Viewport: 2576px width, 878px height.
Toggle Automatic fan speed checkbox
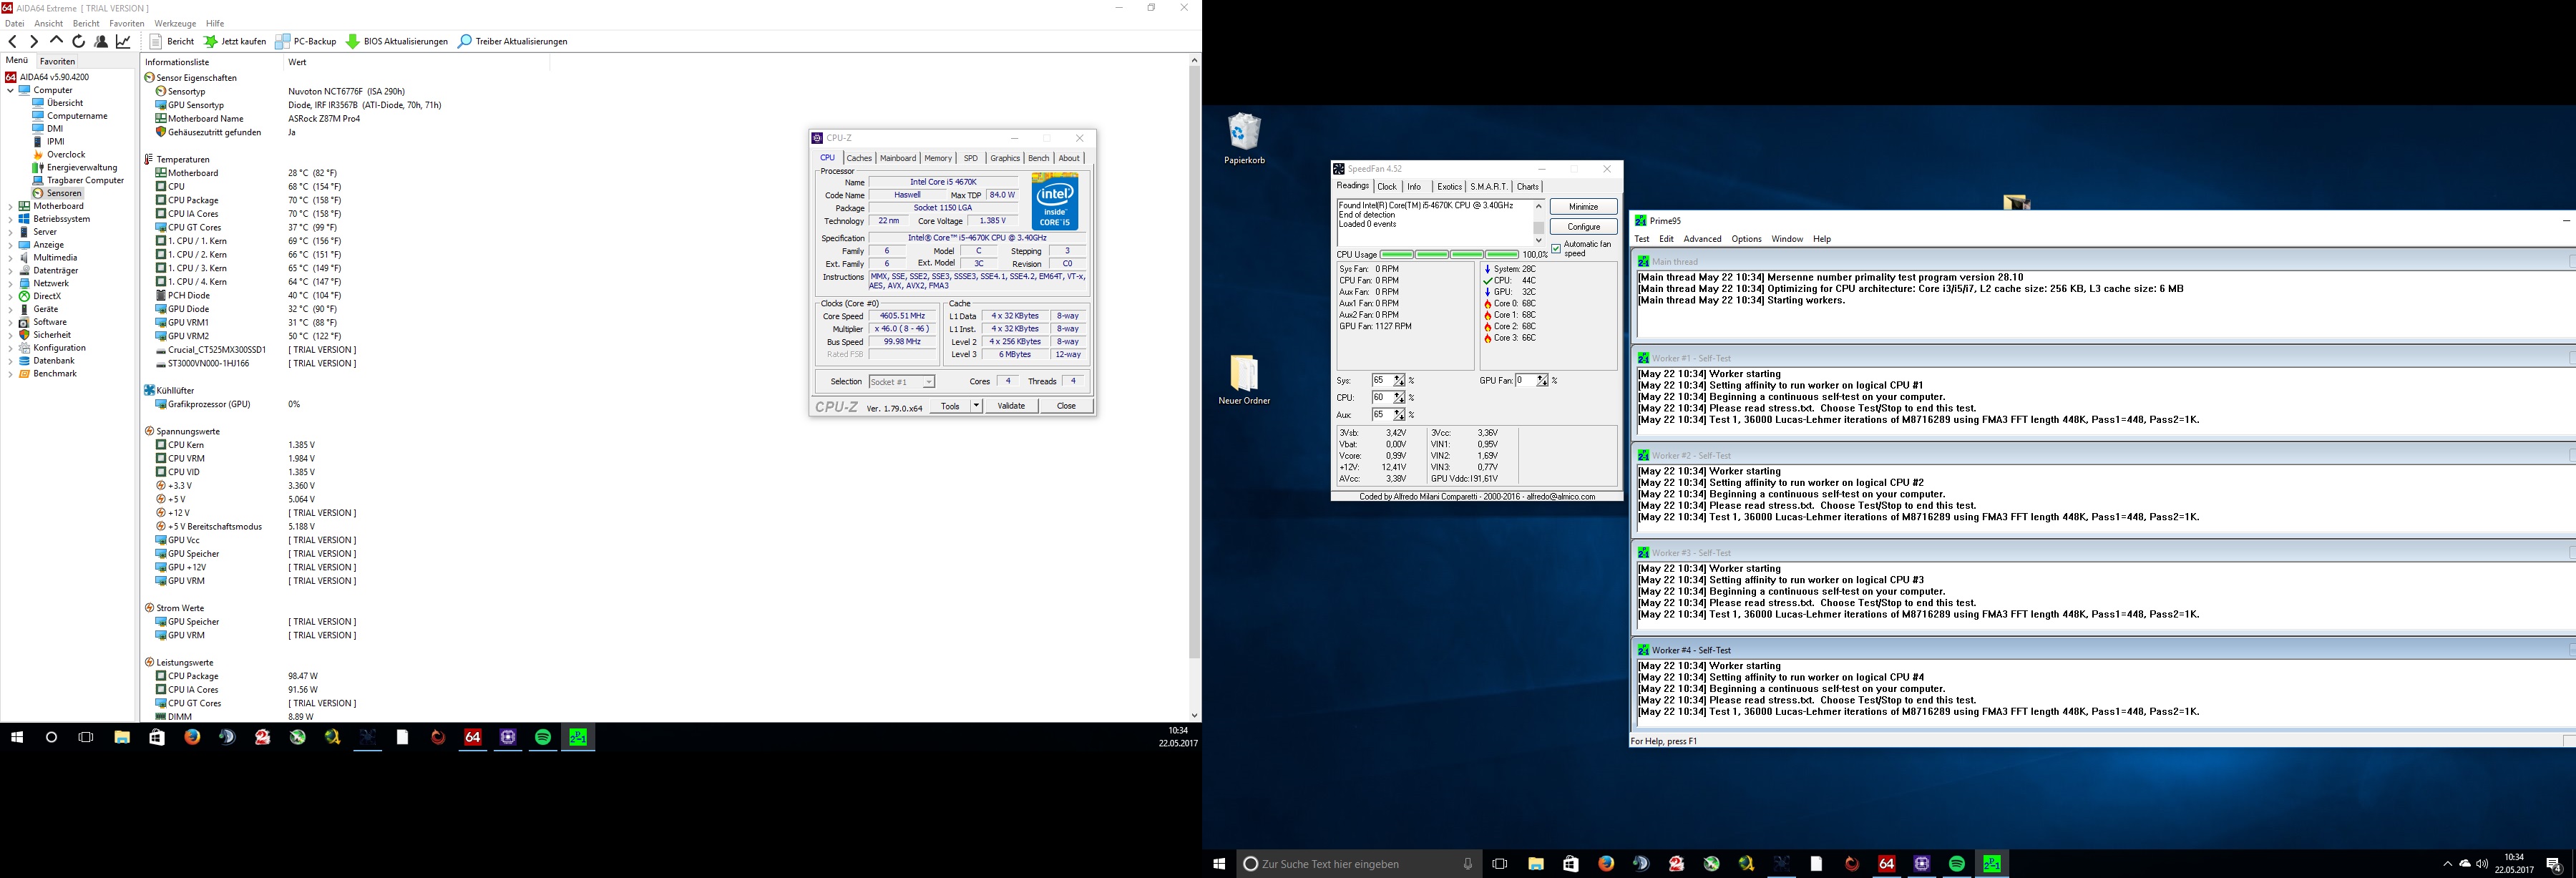pyautogui.click(x=1556, y=248)
